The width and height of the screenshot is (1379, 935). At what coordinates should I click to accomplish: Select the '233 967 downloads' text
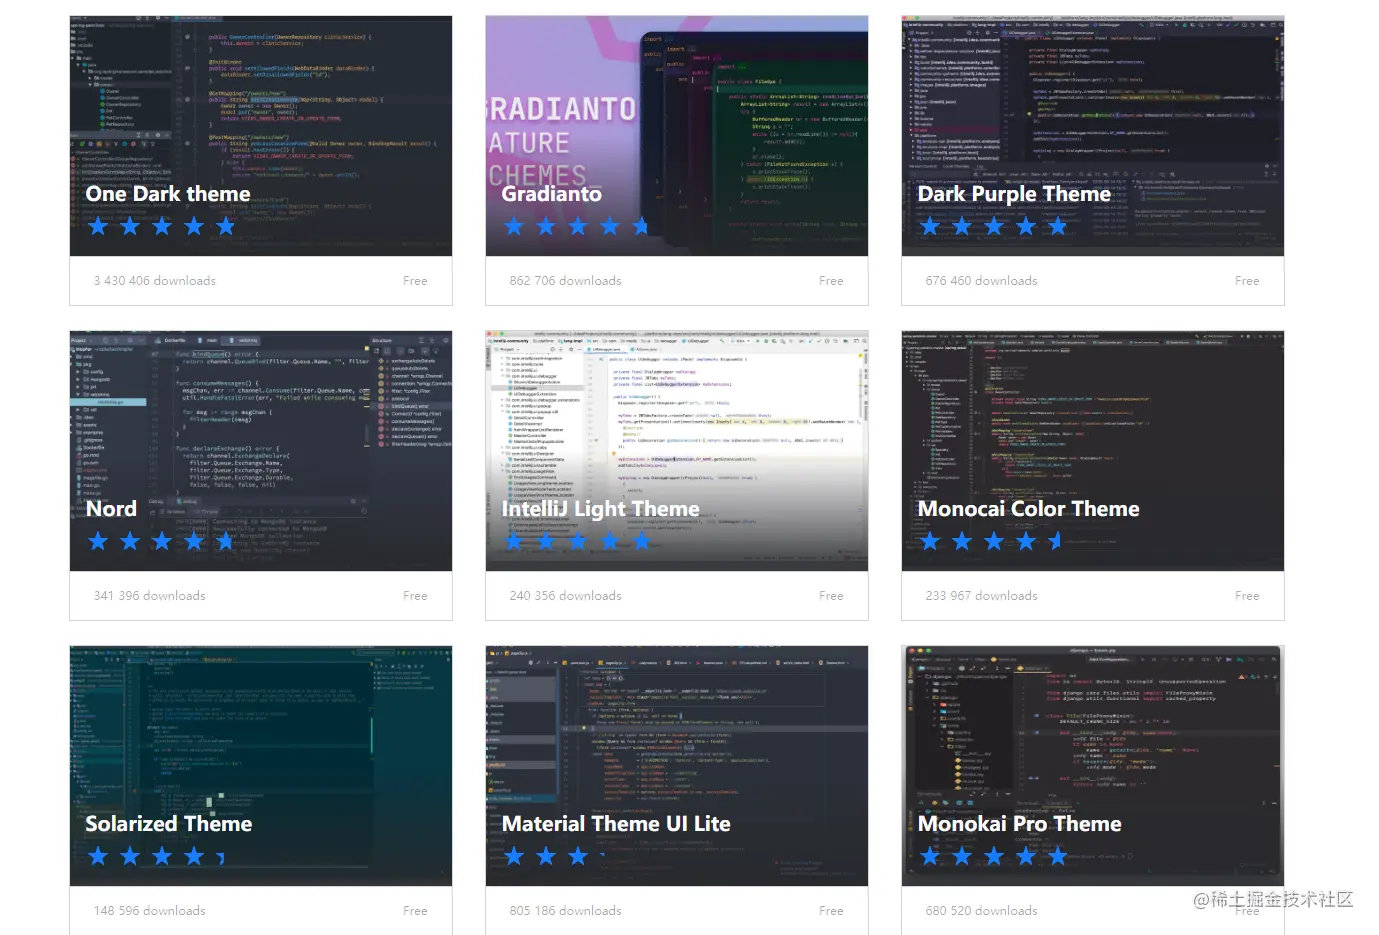[982, 596]
